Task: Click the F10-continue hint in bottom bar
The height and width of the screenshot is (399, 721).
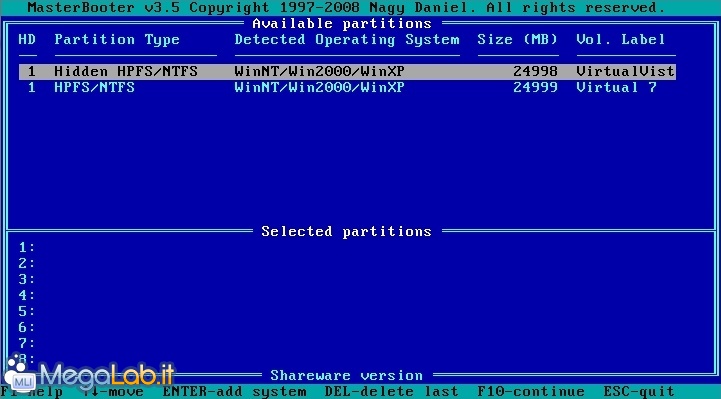Action: click(x=531, y=392)
